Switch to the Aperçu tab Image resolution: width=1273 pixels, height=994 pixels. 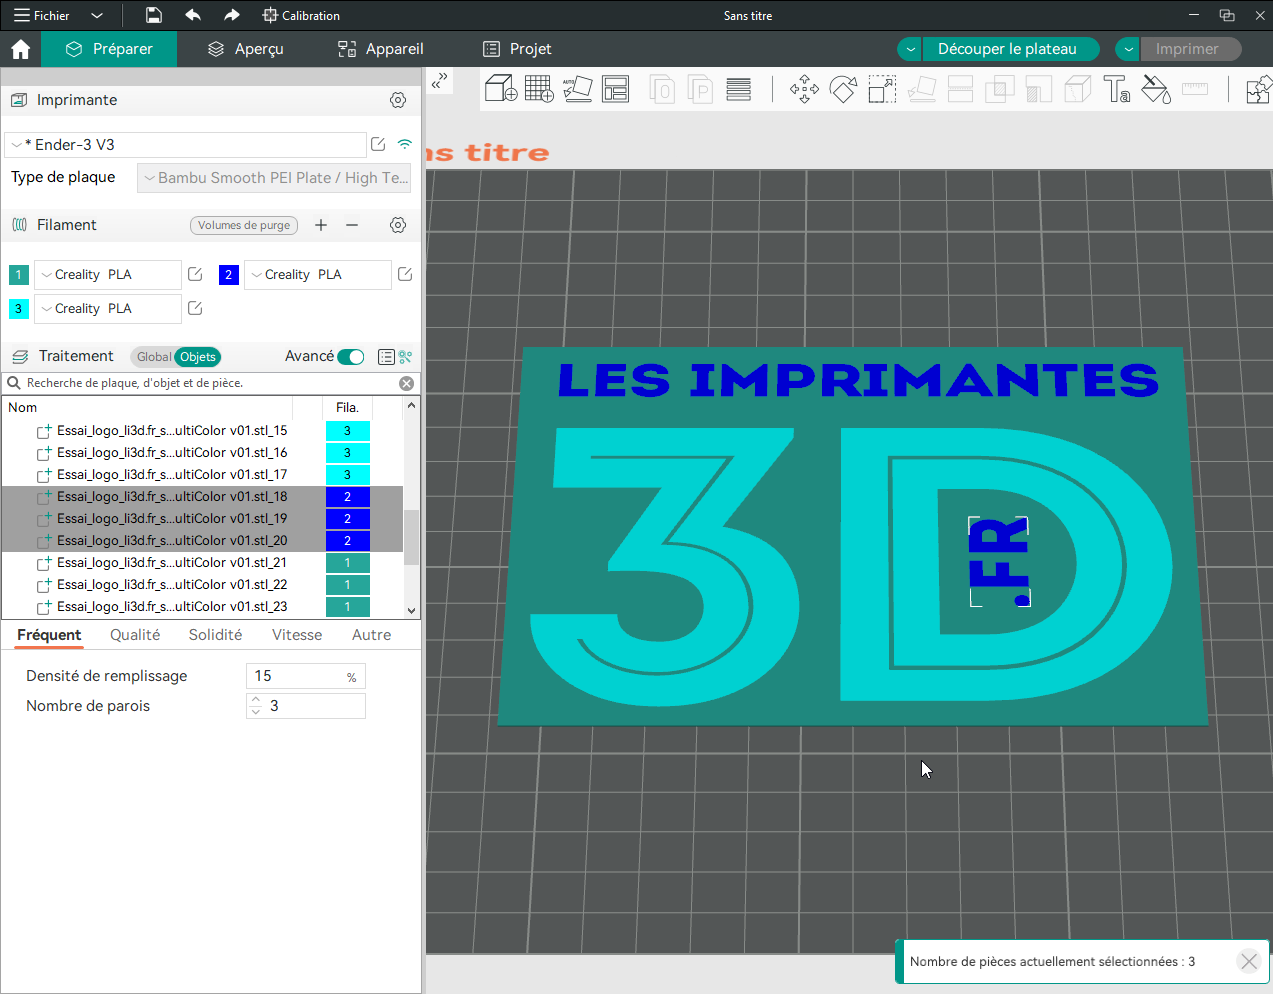[245, 49]
